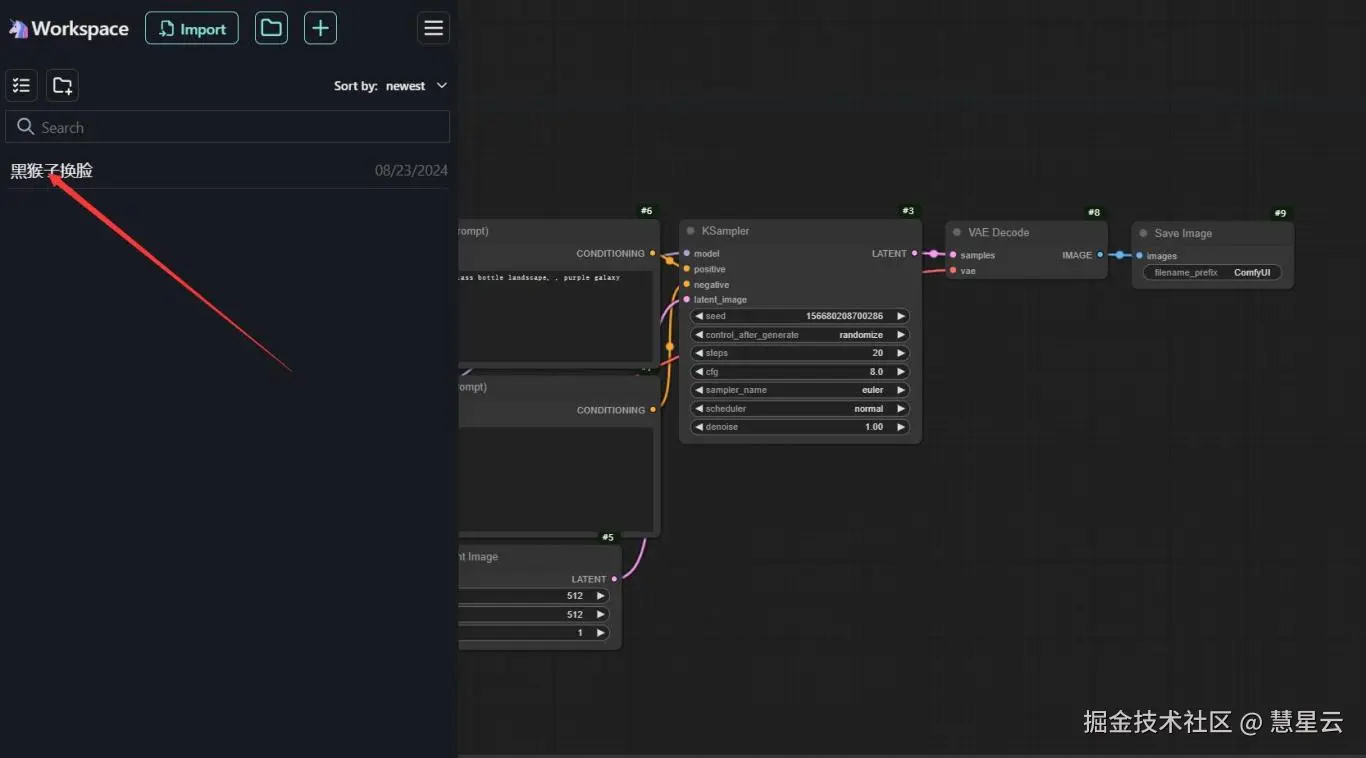
Task: Collapse the KSampler node via its title dot
Action: tap(690, 231)
